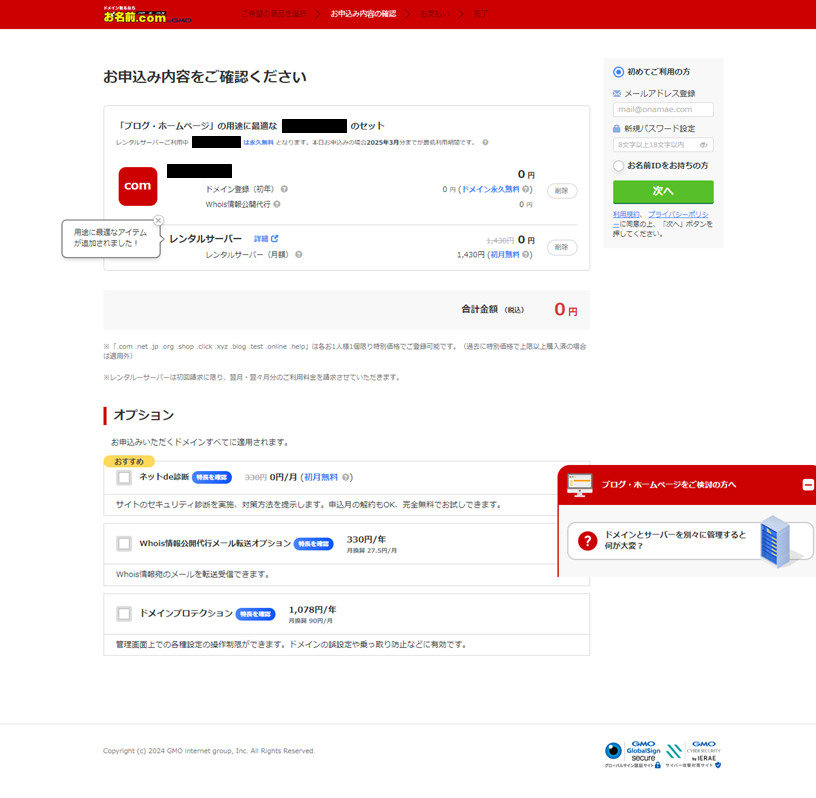
Task: Click the email address input field
Action: pos(663,109)
